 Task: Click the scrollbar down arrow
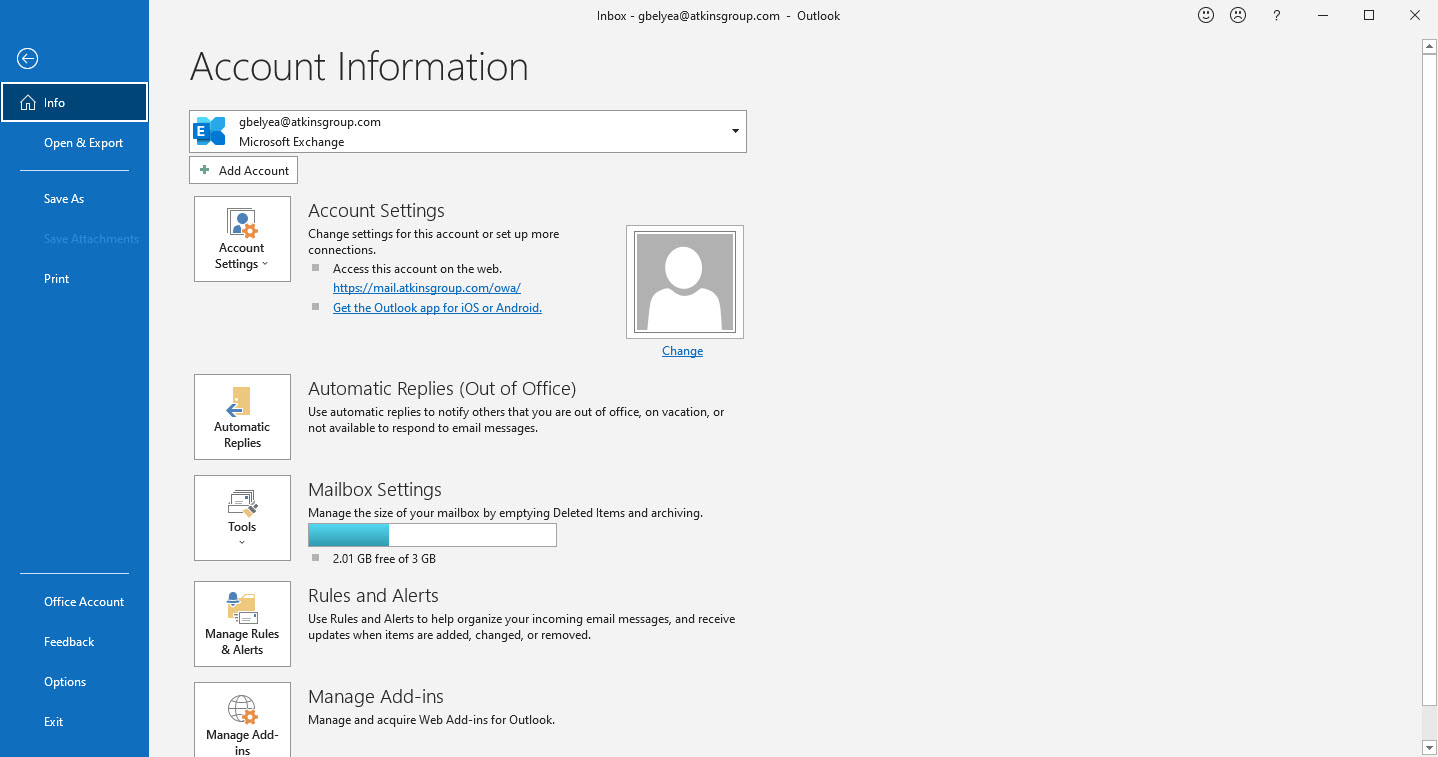1429,747
